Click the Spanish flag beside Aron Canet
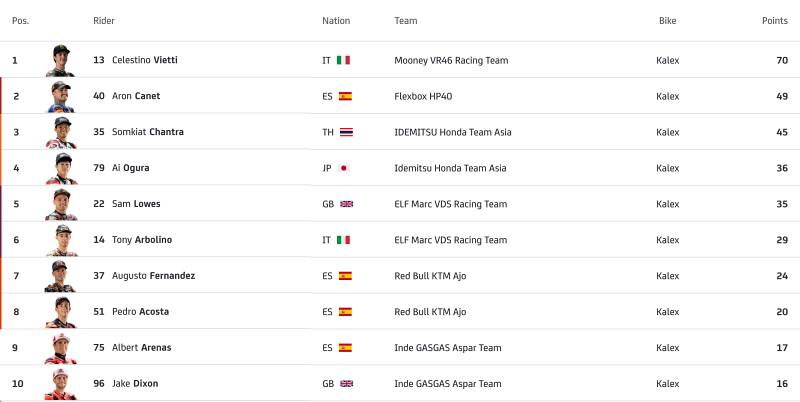This screenshot has width=800, height=402. tap(345, 96)
